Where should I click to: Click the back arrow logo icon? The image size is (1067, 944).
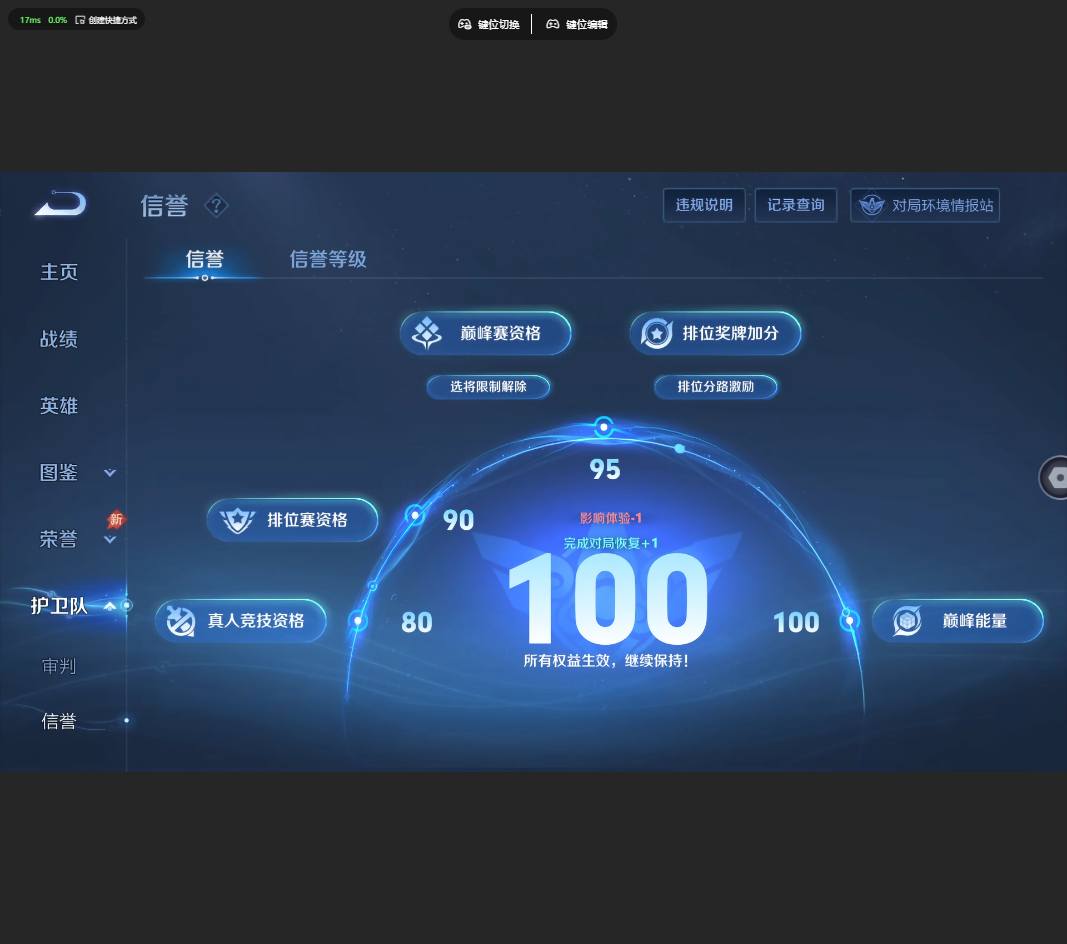pos(61,204)
